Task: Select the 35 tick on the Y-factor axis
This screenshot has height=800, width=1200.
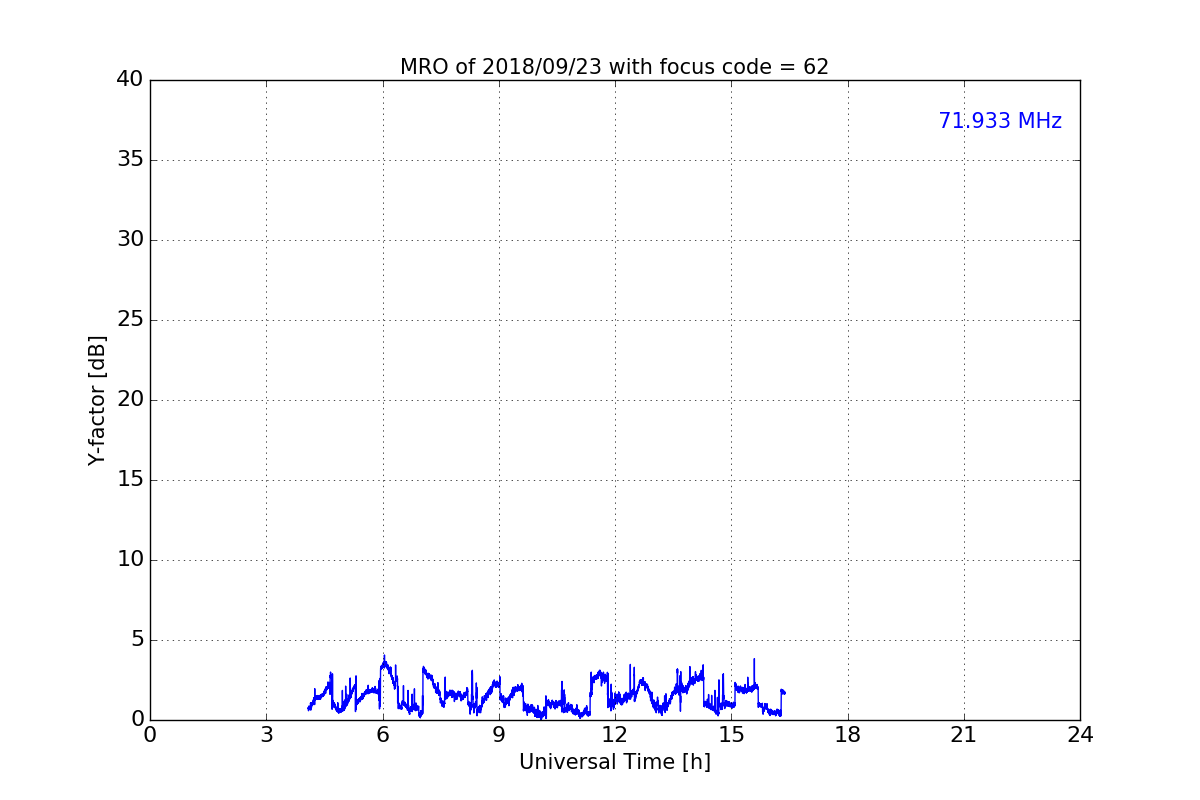Action: (130, 160)
